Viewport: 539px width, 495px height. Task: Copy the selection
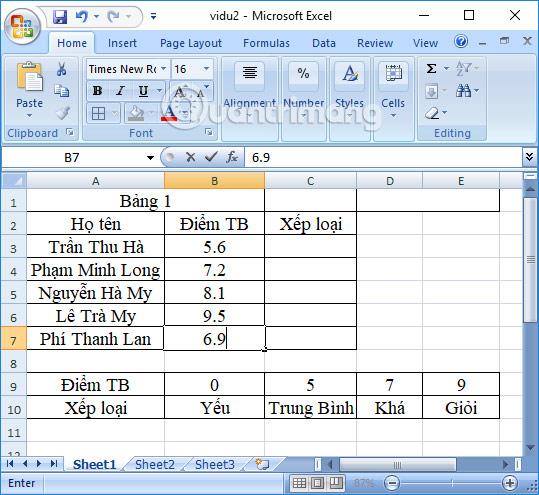62,91
